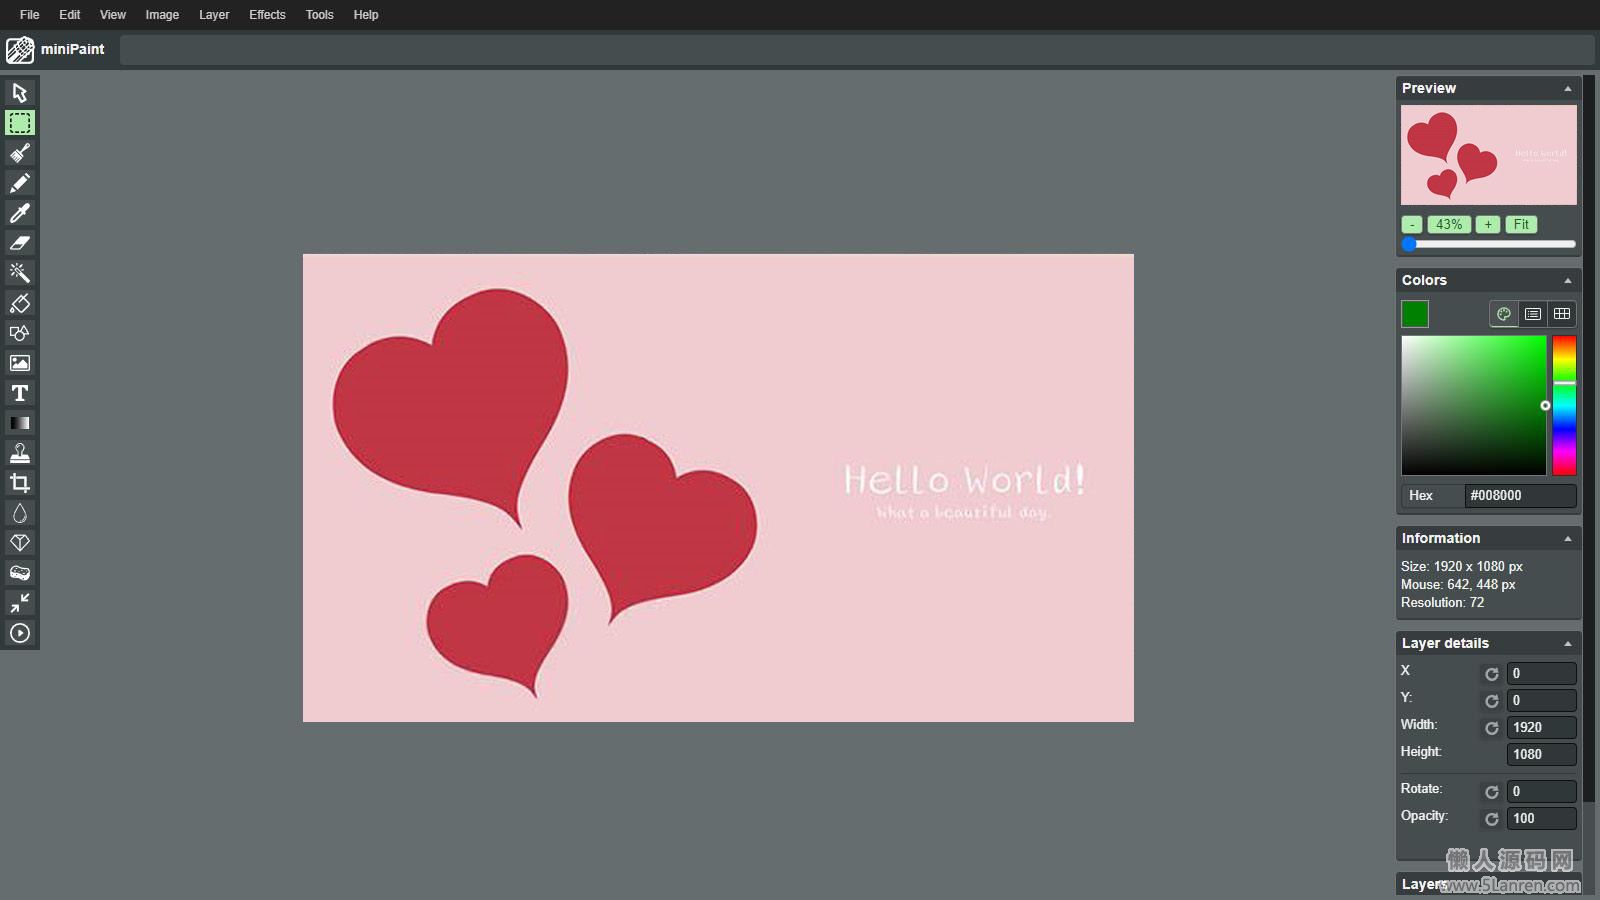
Task: Open the Effects menu
Action: (x=267, y=15)
